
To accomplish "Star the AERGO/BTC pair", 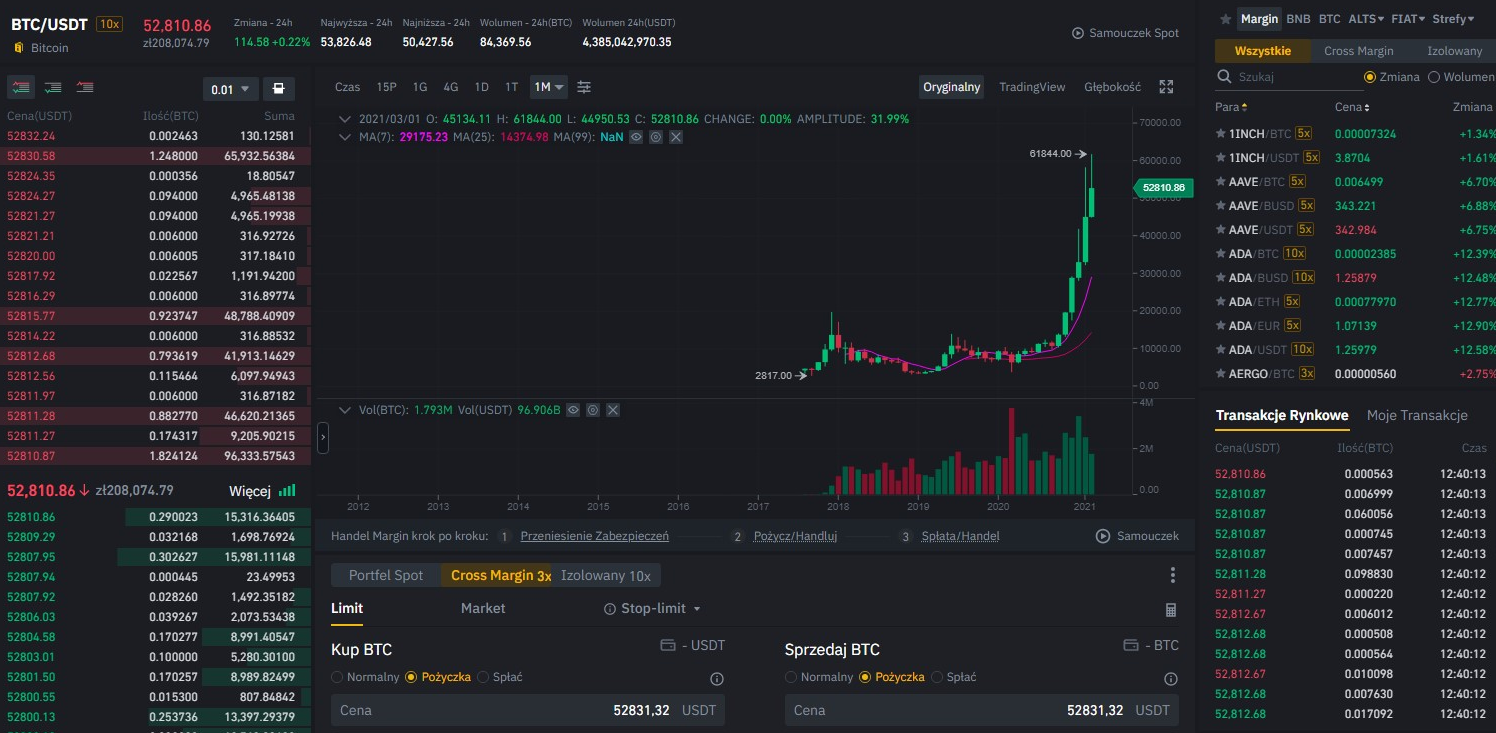I will [x=1220, y=373].
